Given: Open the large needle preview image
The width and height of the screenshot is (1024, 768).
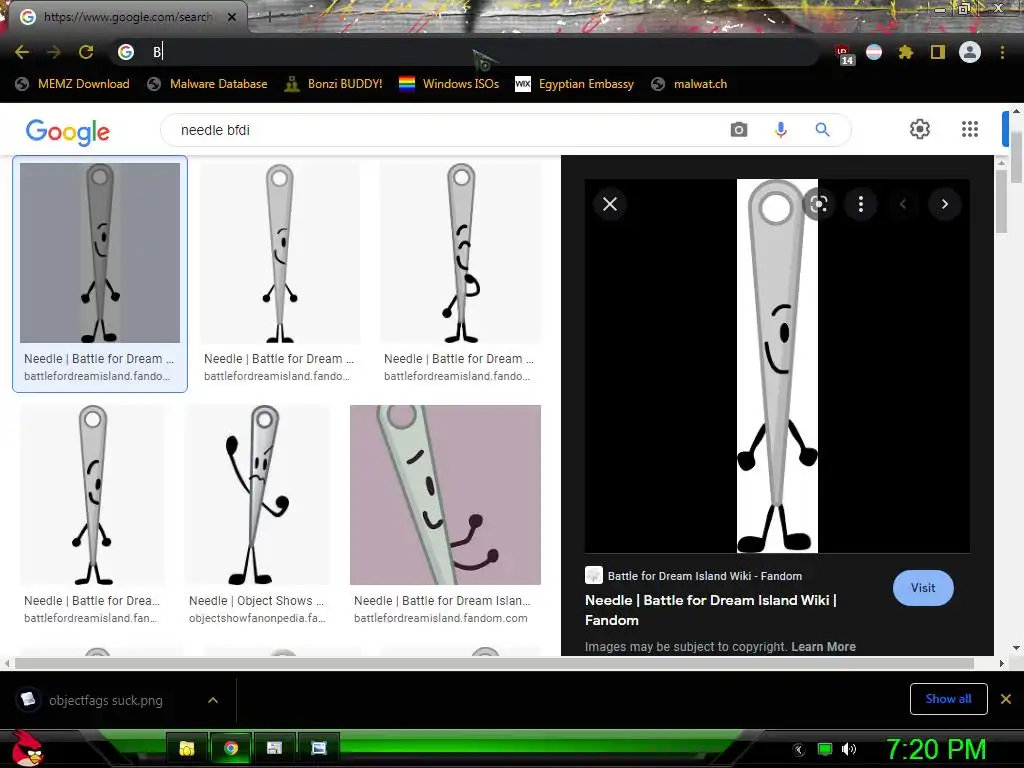Looking at the screenshot, I should click(x=777, y=366).
